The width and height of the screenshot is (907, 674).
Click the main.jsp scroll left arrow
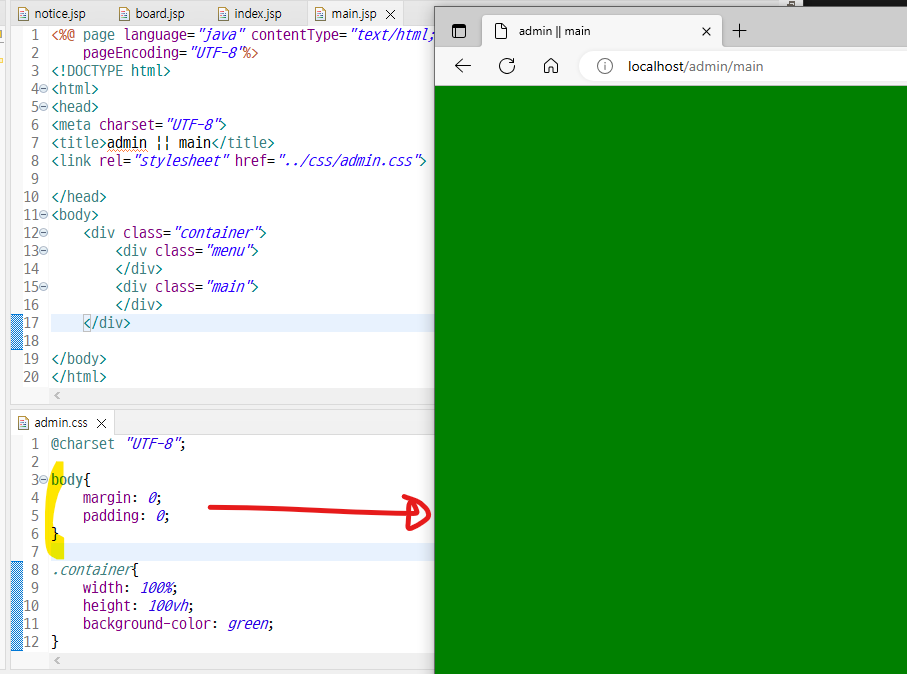click(x=57, y=396)
